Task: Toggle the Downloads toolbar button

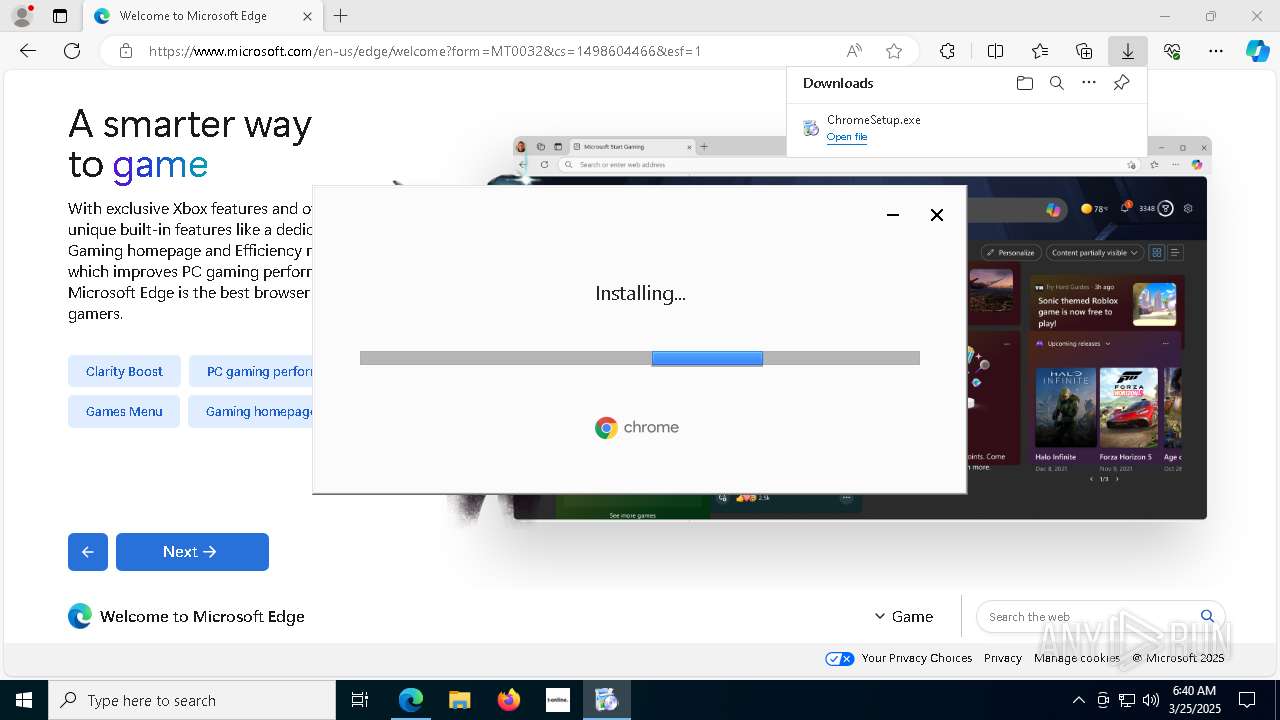Action: (x=1128, y=51)
